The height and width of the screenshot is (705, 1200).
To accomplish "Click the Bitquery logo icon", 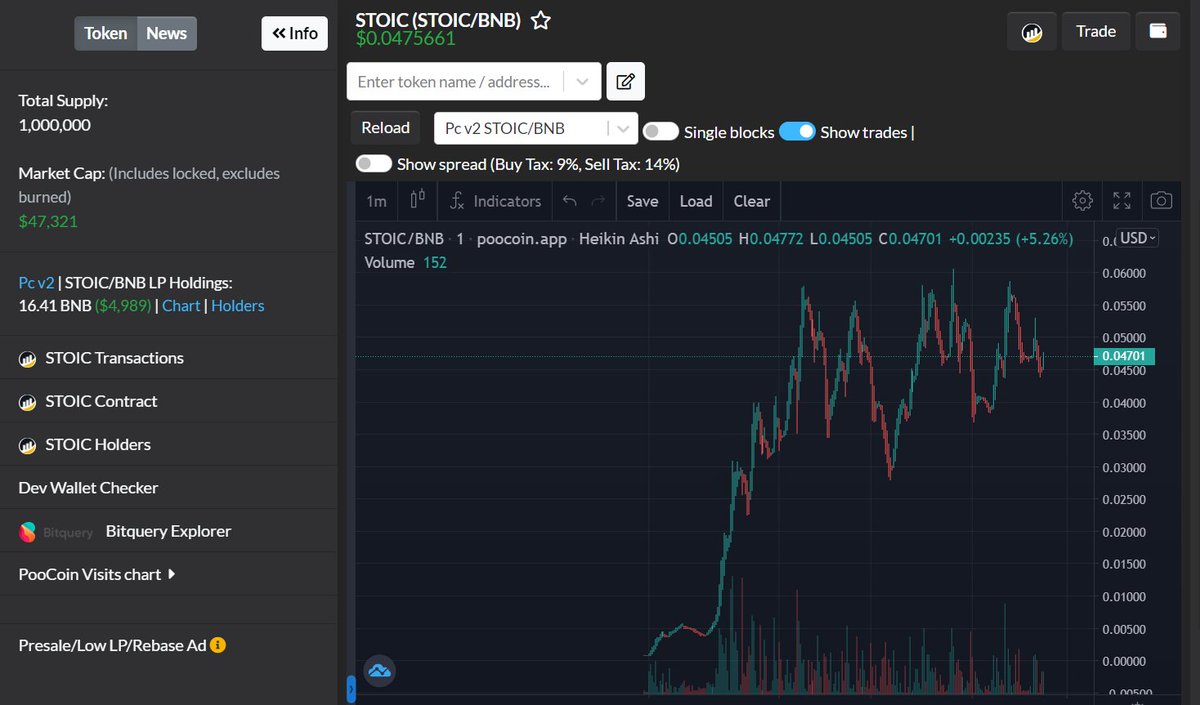I will point(28,532).
